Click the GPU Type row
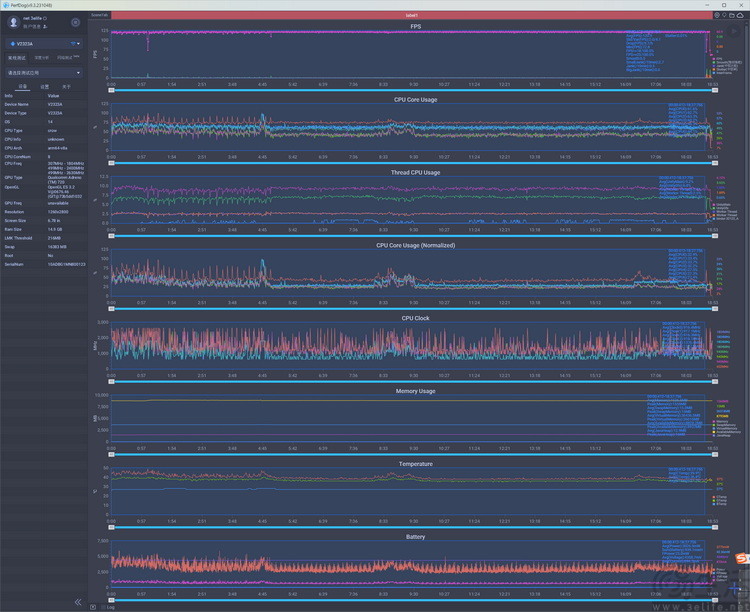The width and height of the screenshot is (750, 612). tap(44, 179)
